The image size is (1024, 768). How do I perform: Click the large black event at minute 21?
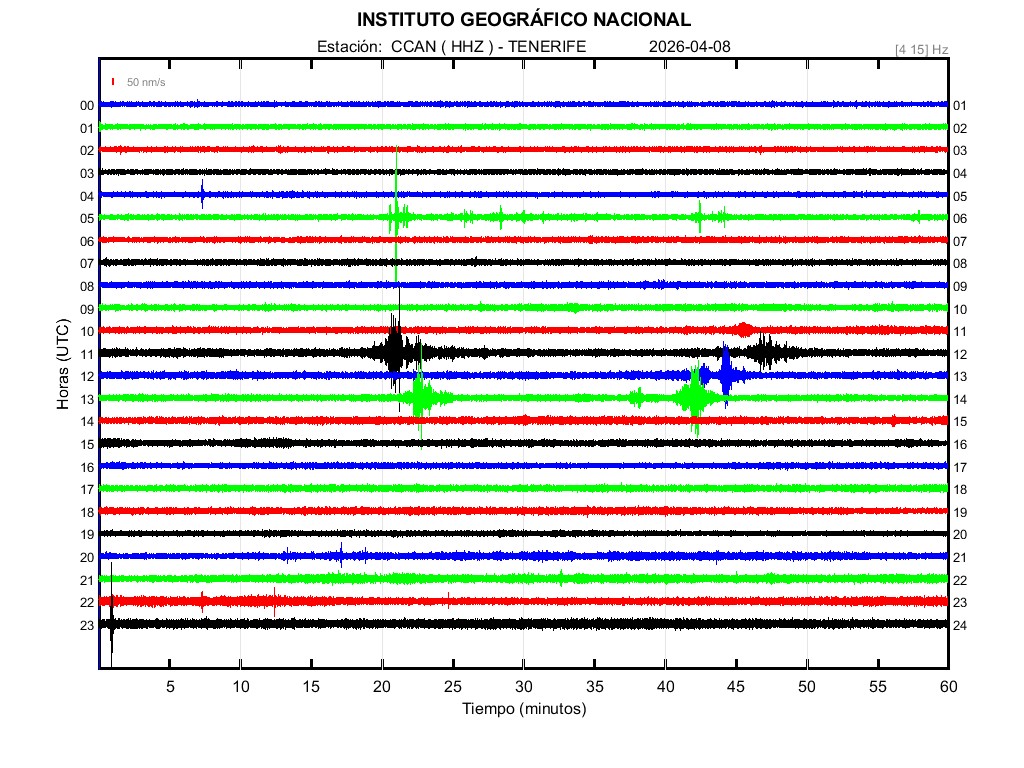point(395,352)
